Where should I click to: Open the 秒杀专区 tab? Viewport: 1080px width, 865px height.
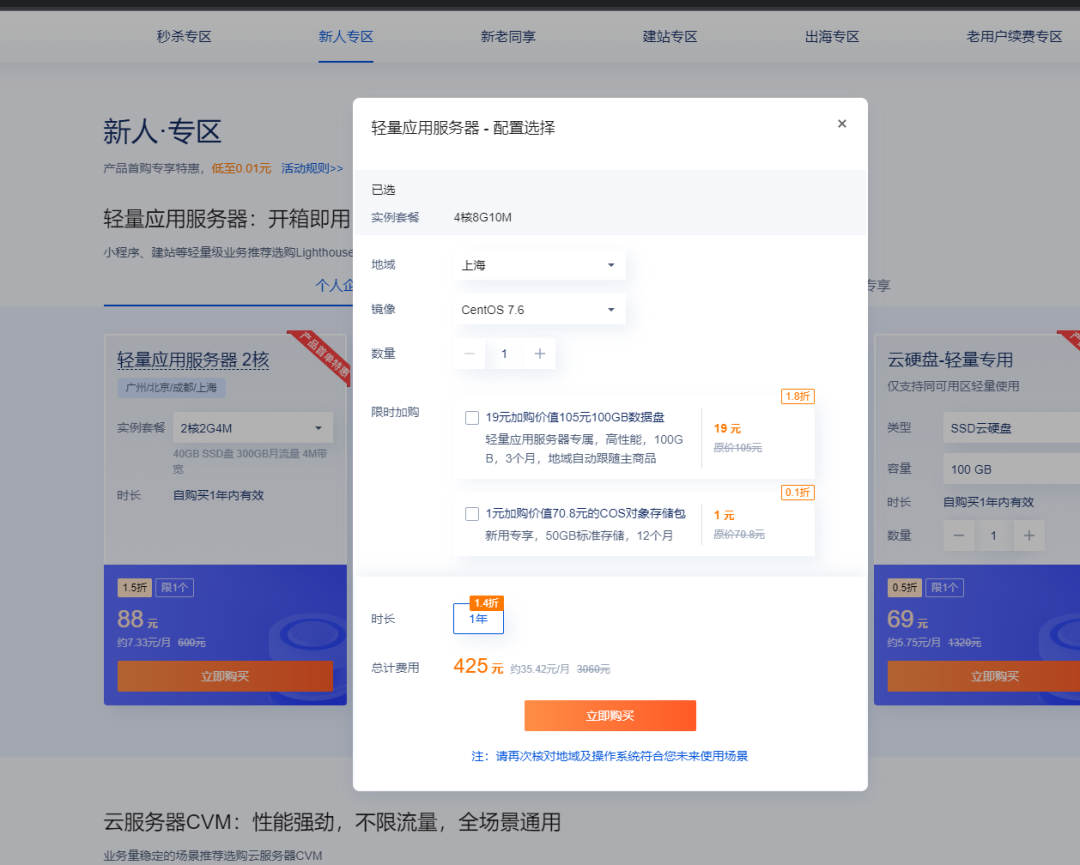pos(183,37)
